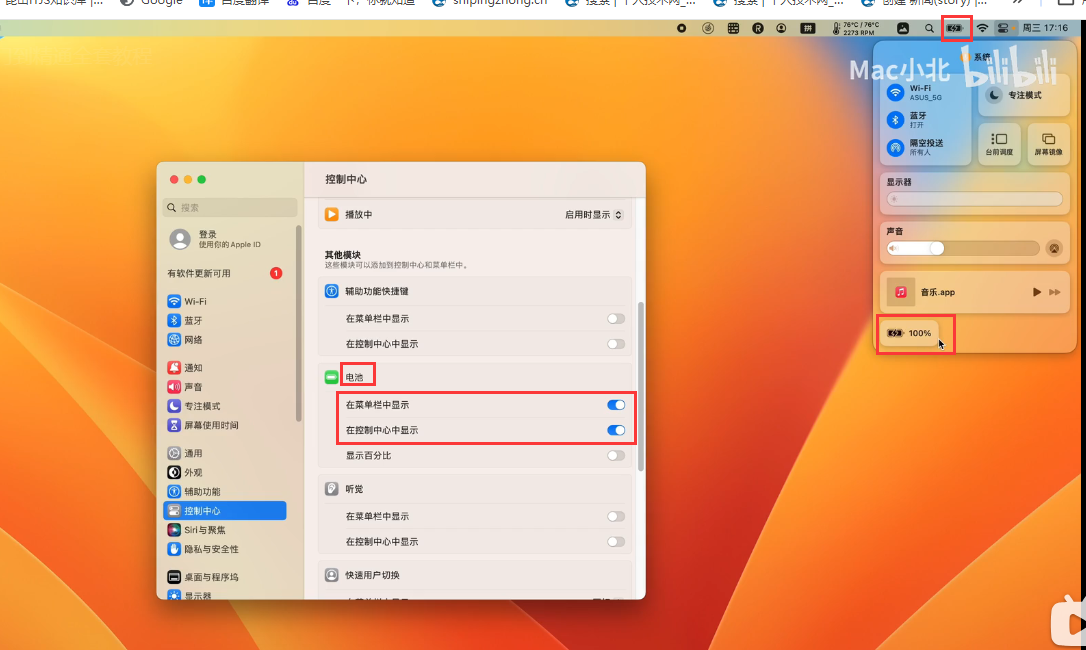Select 外观 in the settings sidebar
Viewport: 1086px width, 650px height.
[224, 473]
